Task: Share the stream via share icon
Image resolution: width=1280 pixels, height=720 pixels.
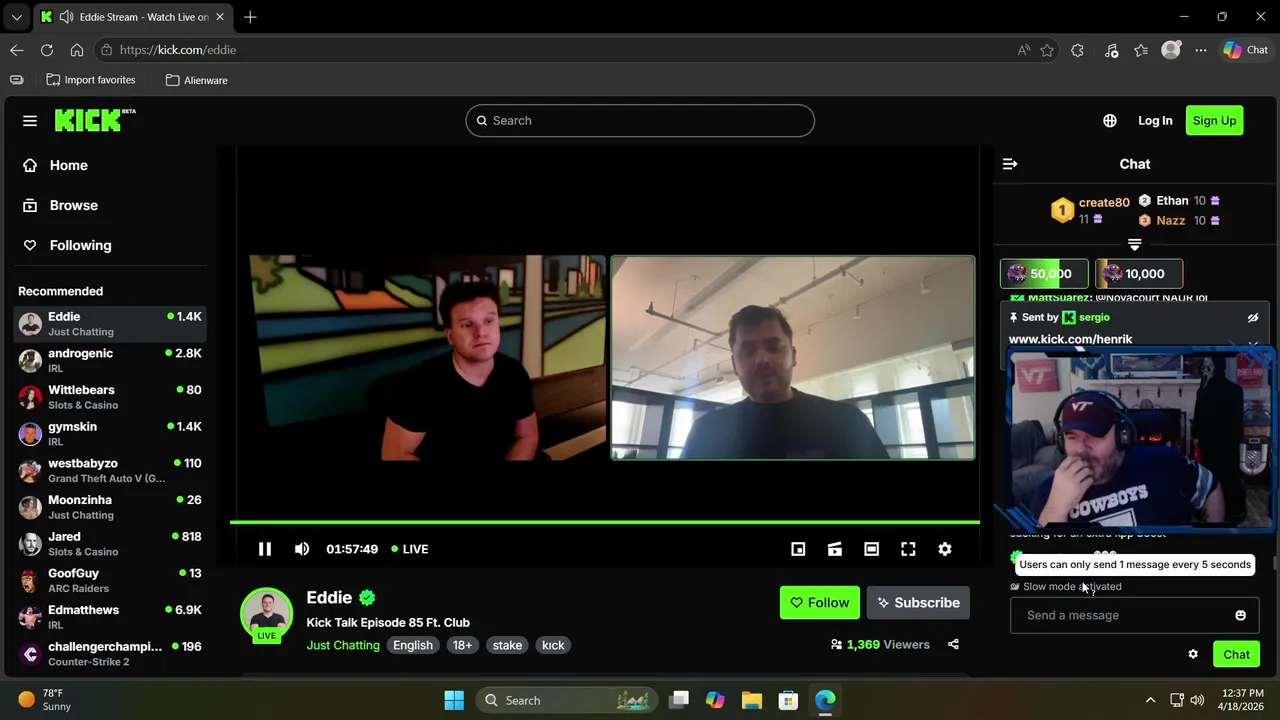Action: click(953, 644)
